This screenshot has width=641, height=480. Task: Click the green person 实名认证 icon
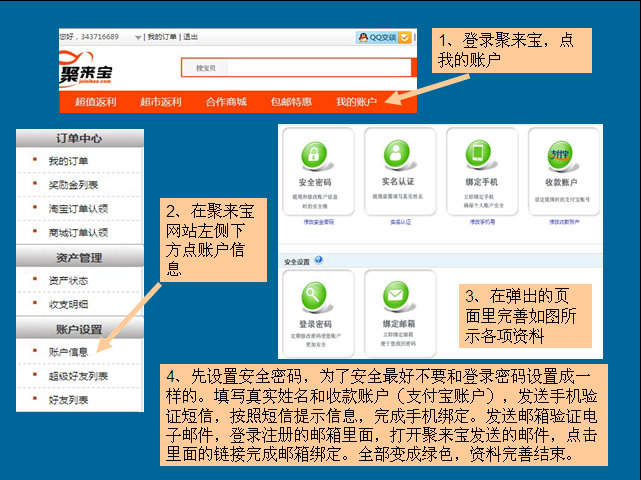pos(396,154)
